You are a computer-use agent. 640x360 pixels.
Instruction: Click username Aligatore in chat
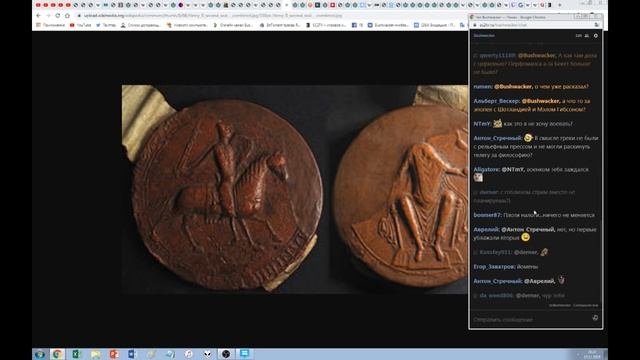click(x=486, y=169)
